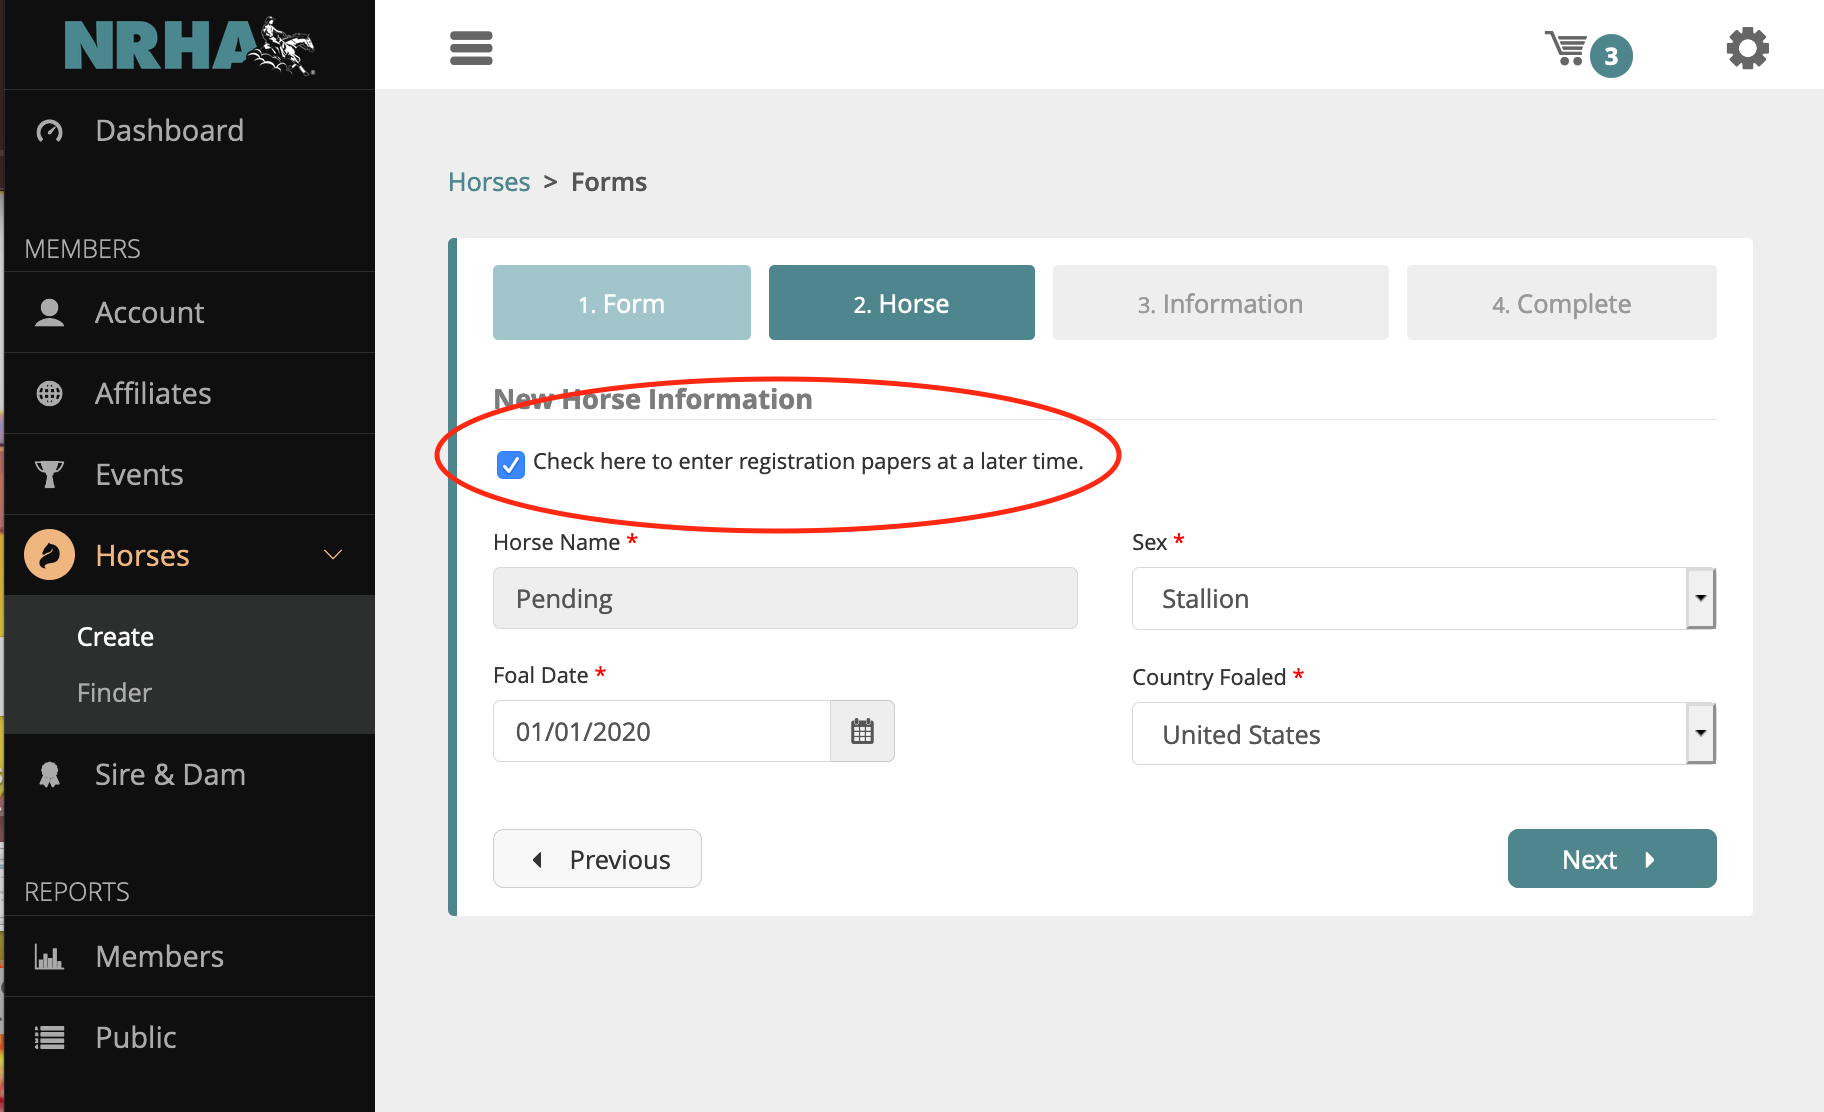The width and height of the screenshot is (1824, 1112).
Task: Collapse the Horses sidebar chevron
Action: 333,555
